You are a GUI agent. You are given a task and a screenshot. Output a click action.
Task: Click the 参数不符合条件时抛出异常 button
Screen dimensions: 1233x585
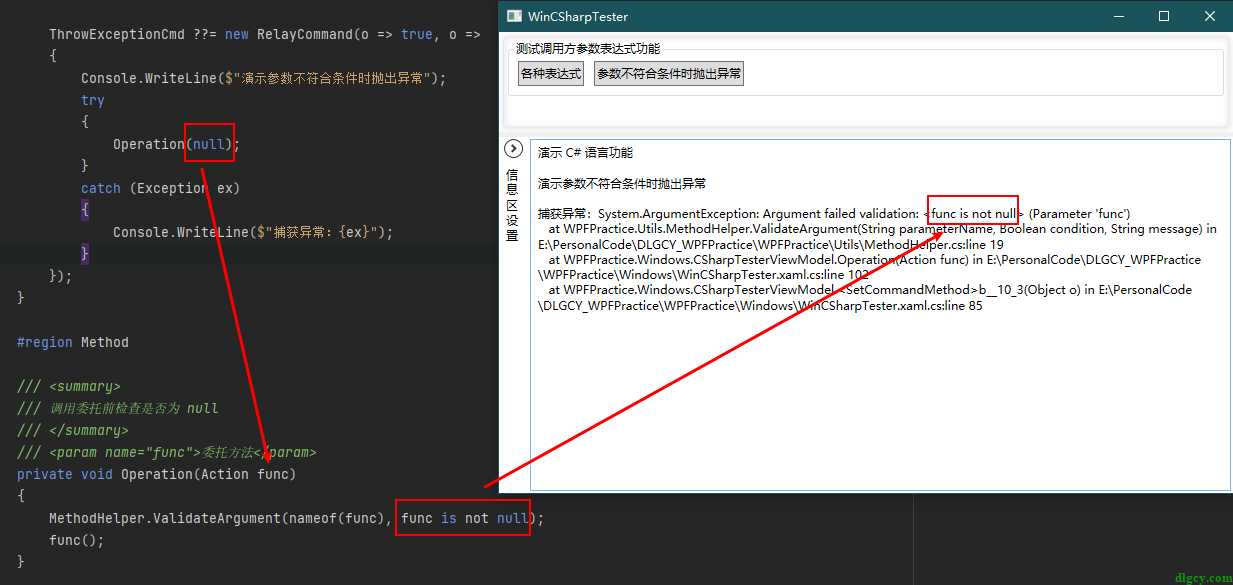pyautogui.click(x=669, y=74)
